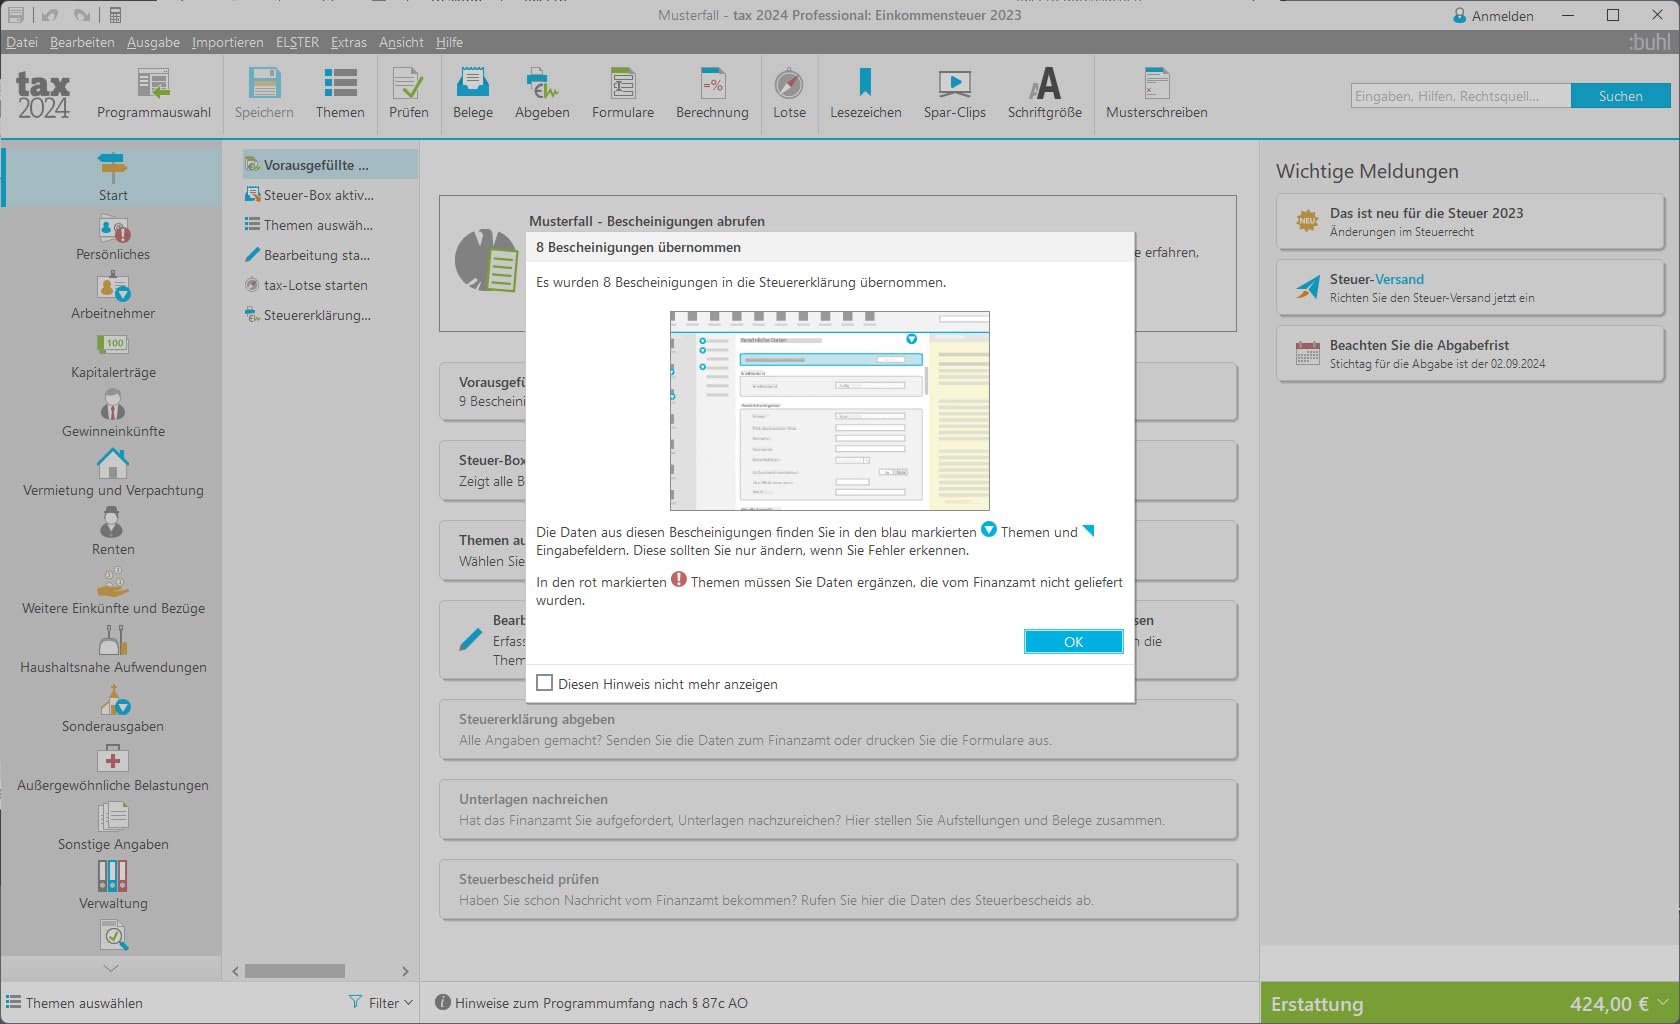Open the Importieren menu
The image size is (1680, 1024).
(x=228, y=42)
